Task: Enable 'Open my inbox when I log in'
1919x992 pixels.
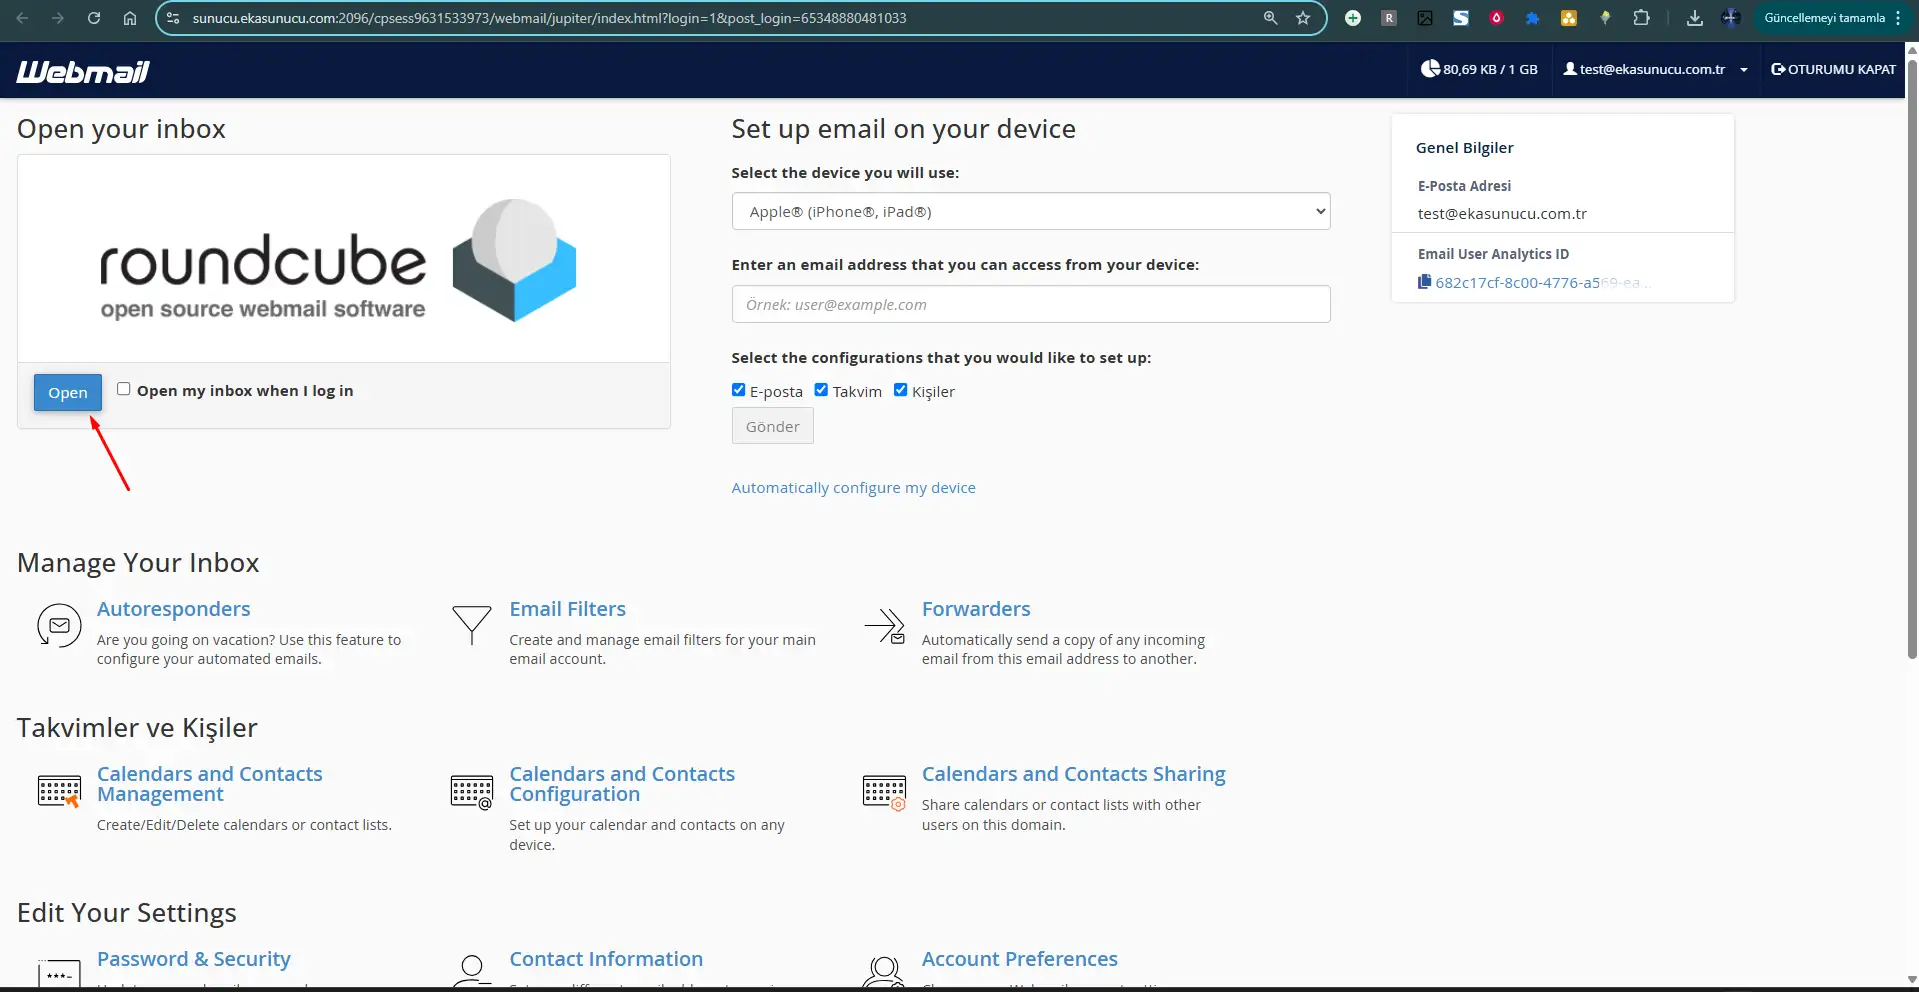Action: point(123,389)
